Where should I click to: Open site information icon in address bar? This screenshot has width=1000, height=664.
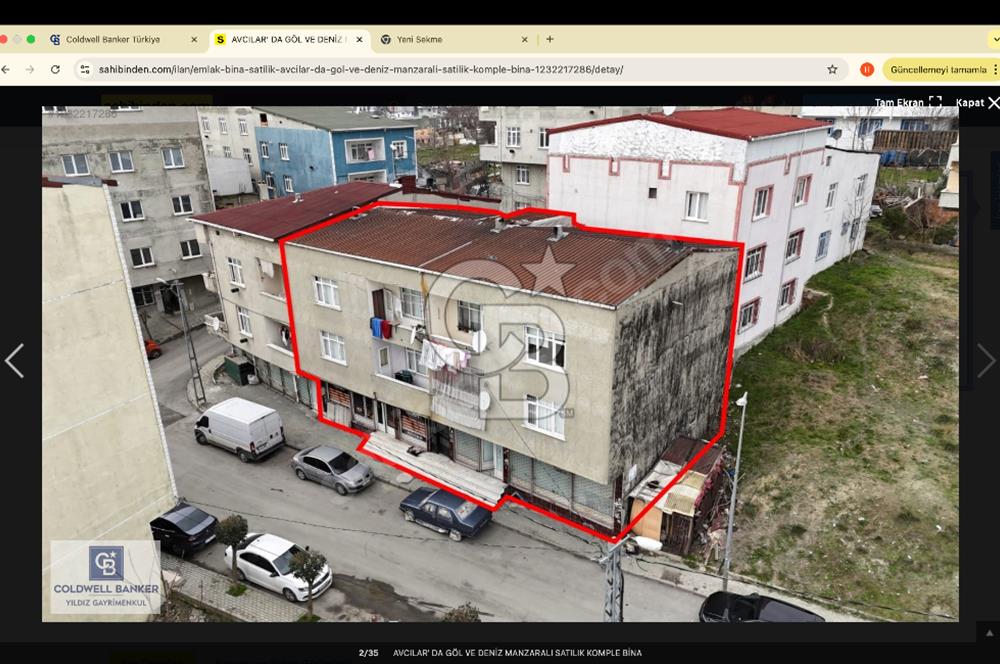click(x=85, y=70)
